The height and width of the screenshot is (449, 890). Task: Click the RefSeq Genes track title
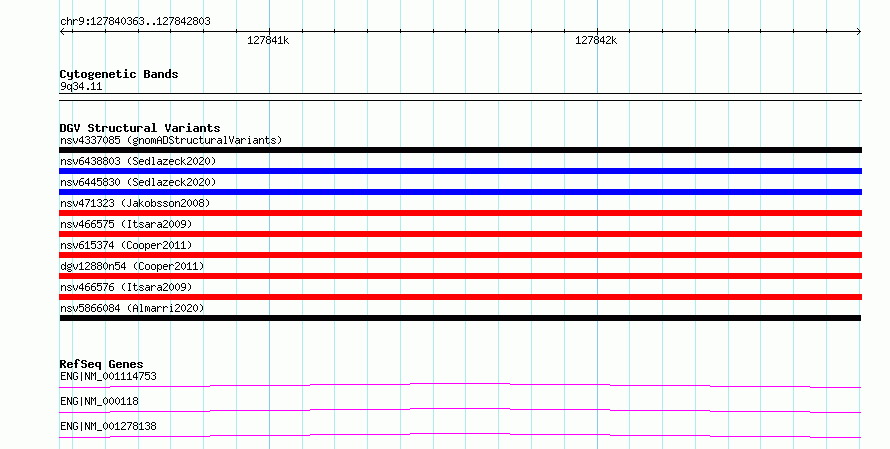click(101, 364)
